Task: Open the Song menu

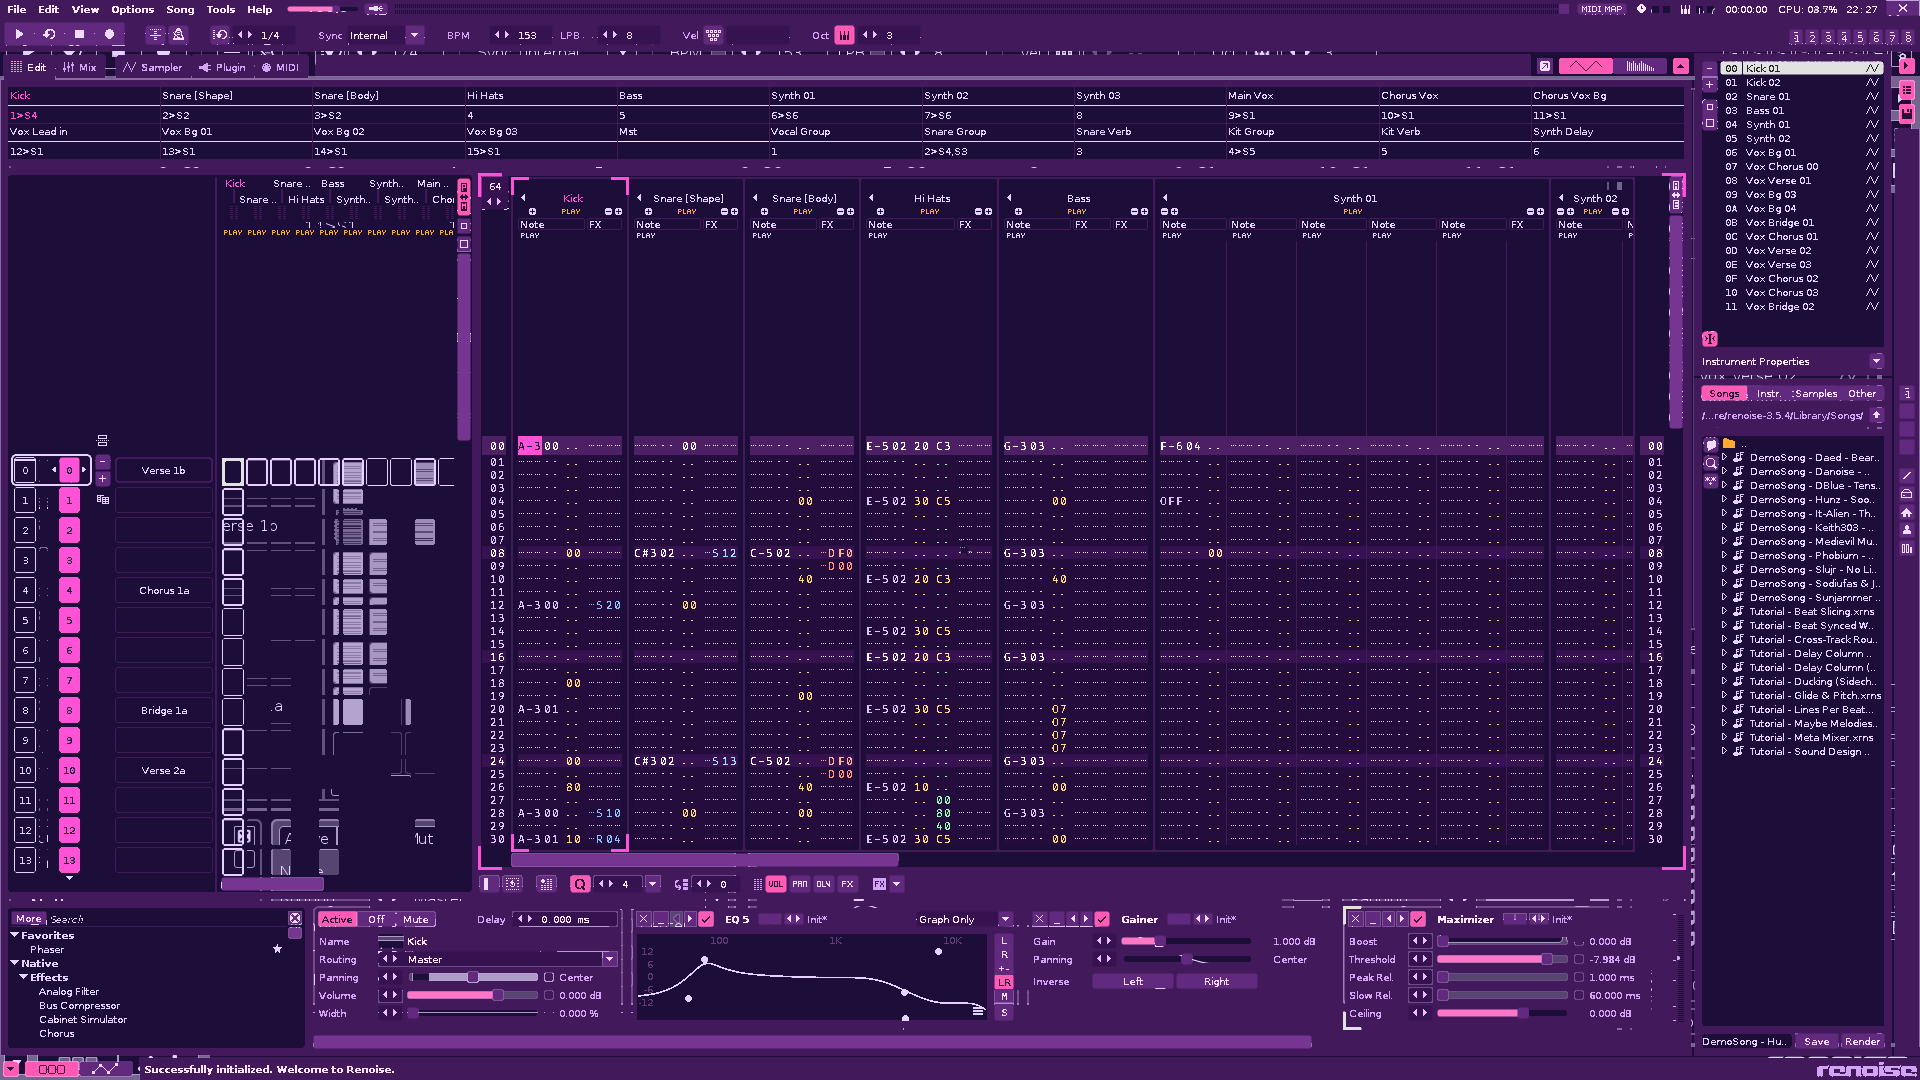Action: point(180,9)
